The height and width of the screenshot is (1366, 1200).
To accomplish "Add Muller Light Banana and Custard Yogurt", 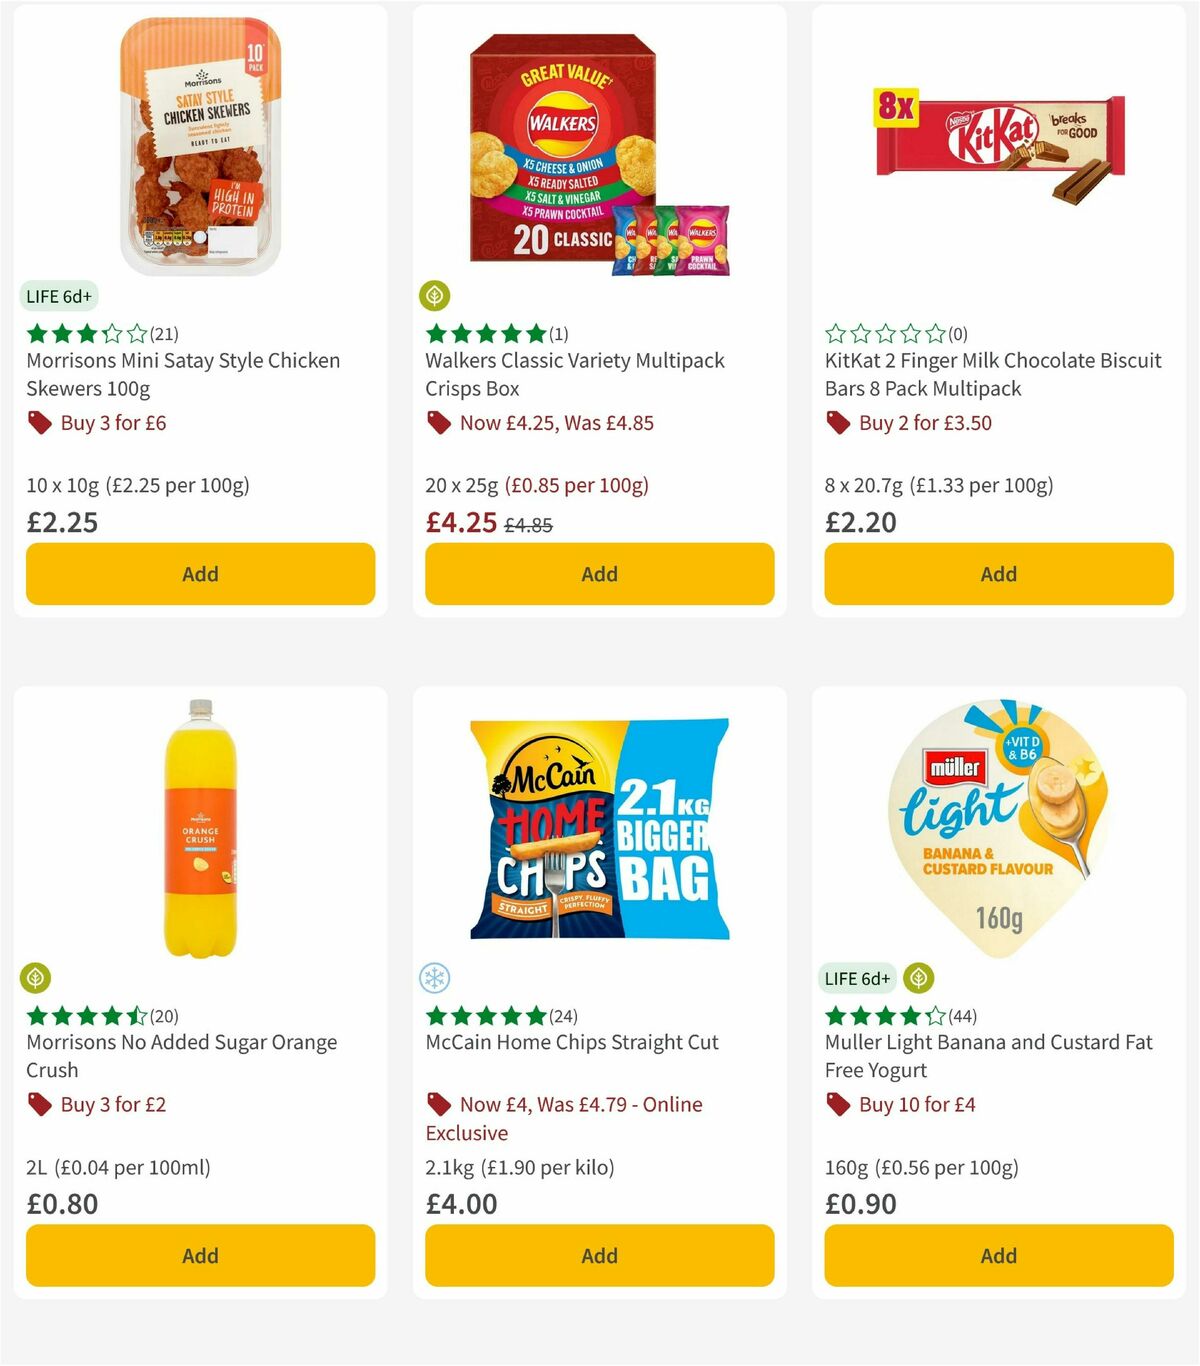I will pos(998,1255).
